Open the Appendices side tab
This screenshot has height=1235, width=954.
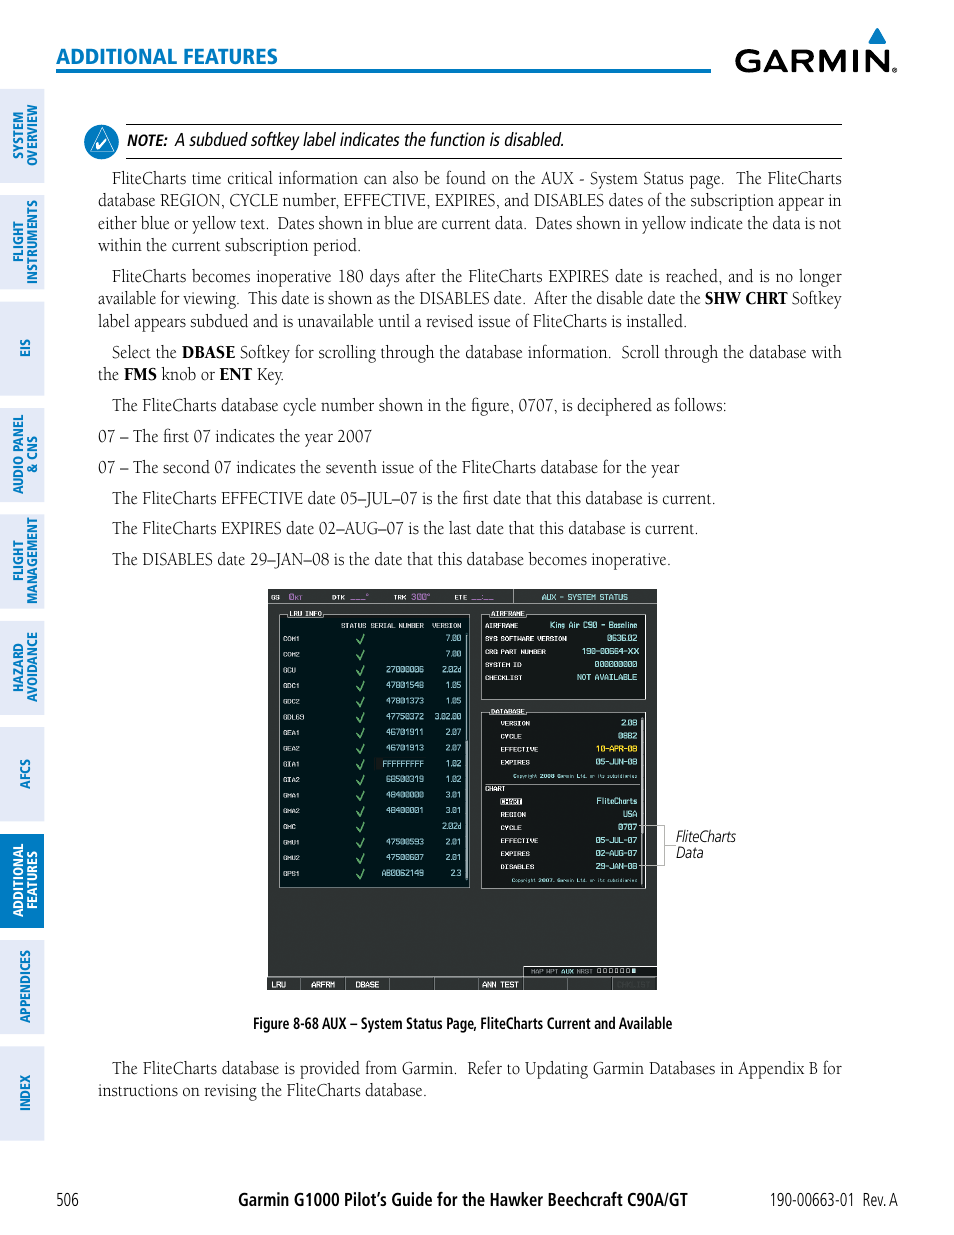[22, 986]
